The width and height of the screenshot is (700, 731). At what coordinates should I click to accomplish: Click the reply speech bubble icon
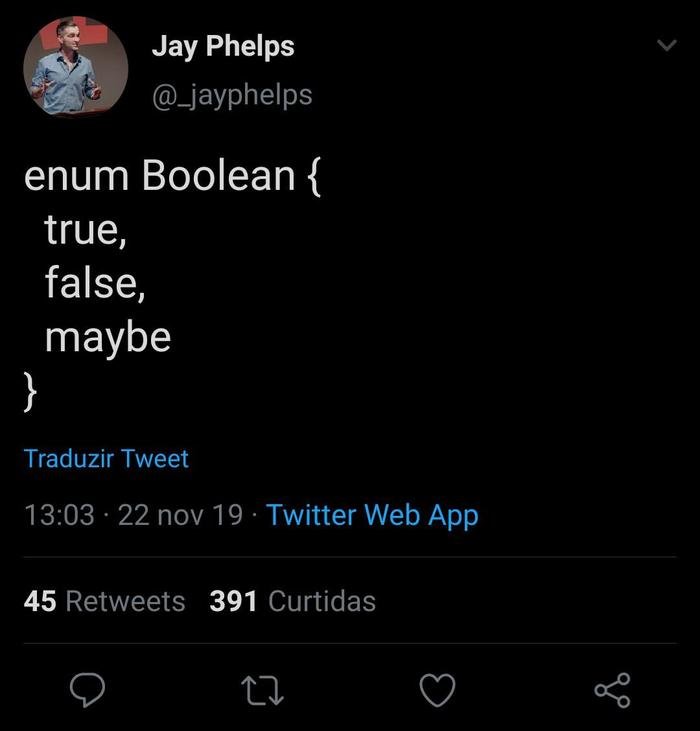coord(89,689)
